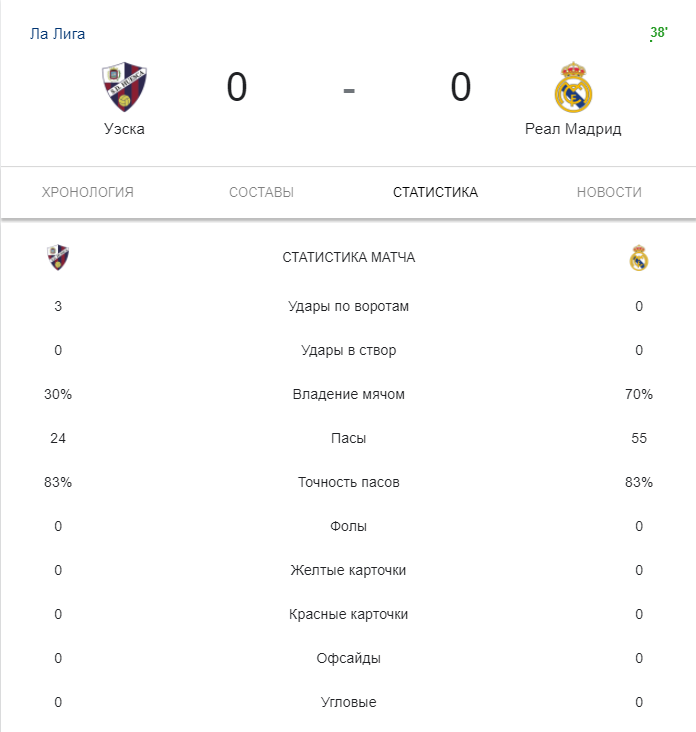Click small Real Madrid crest in statistics header
This screenshot has height=732, width=696.
pyautogui.click(x=639, y=258)
